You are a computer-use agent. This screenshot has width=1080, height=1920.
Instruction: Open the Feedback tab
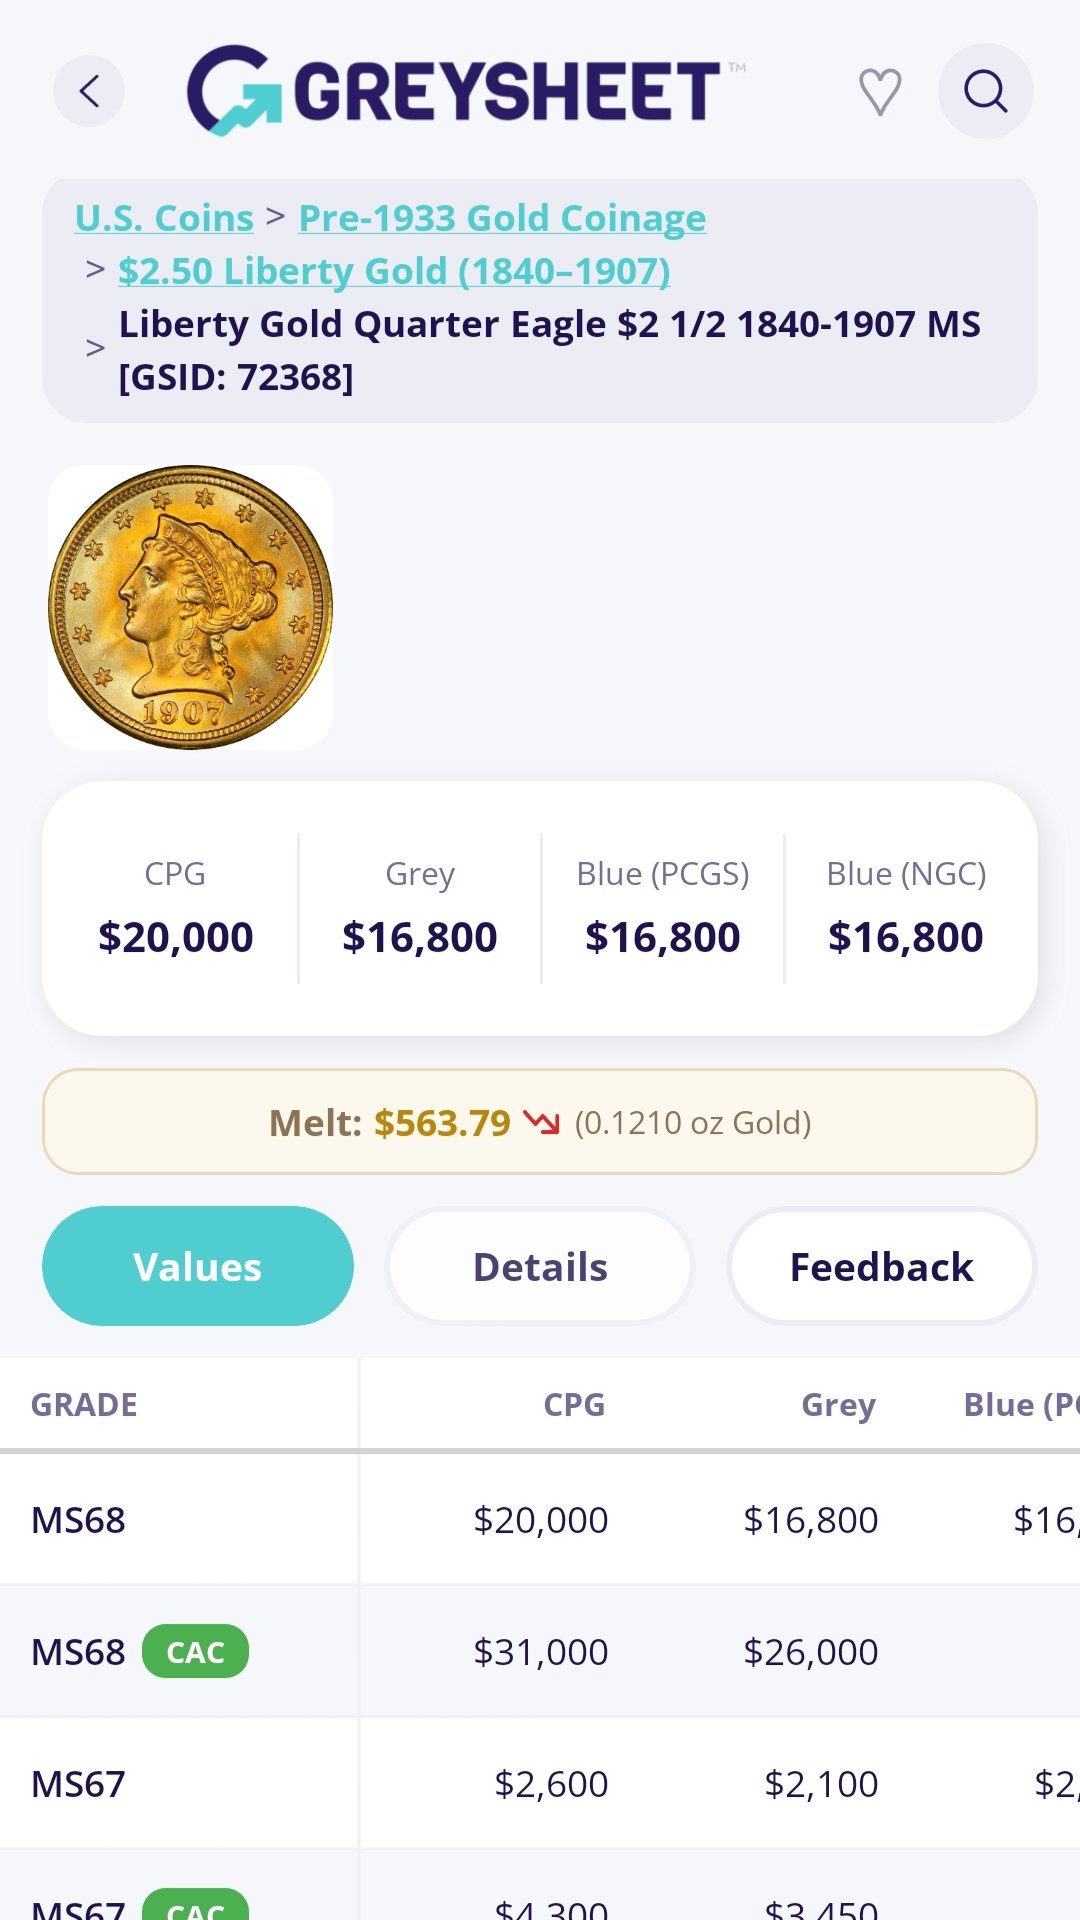pyautogui.click(x=882, y=1266)
